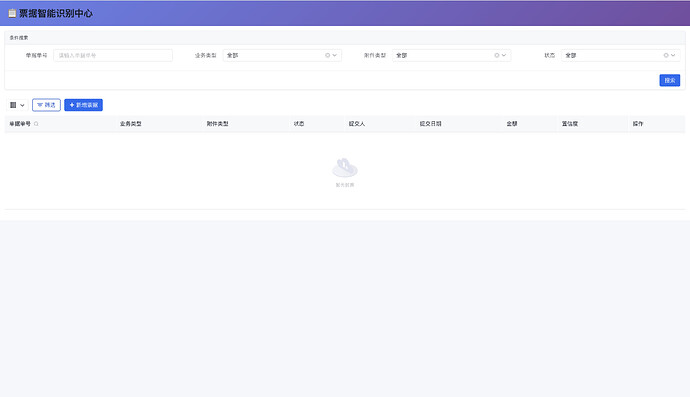The width and height of the screenshot is (690, 397).
Task: Open the 业务类型 filter dropdown
Action: [x=282, y=55]
